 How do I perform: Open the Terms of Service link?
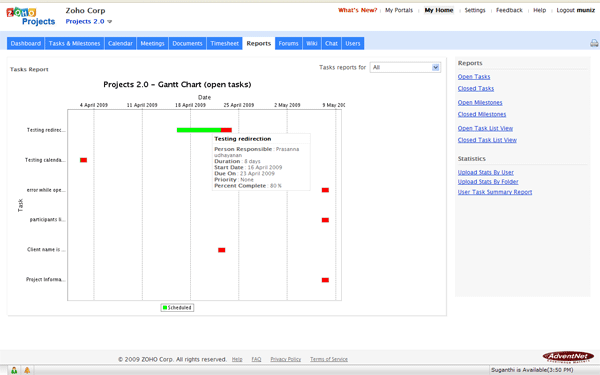(x=329, y=359)
